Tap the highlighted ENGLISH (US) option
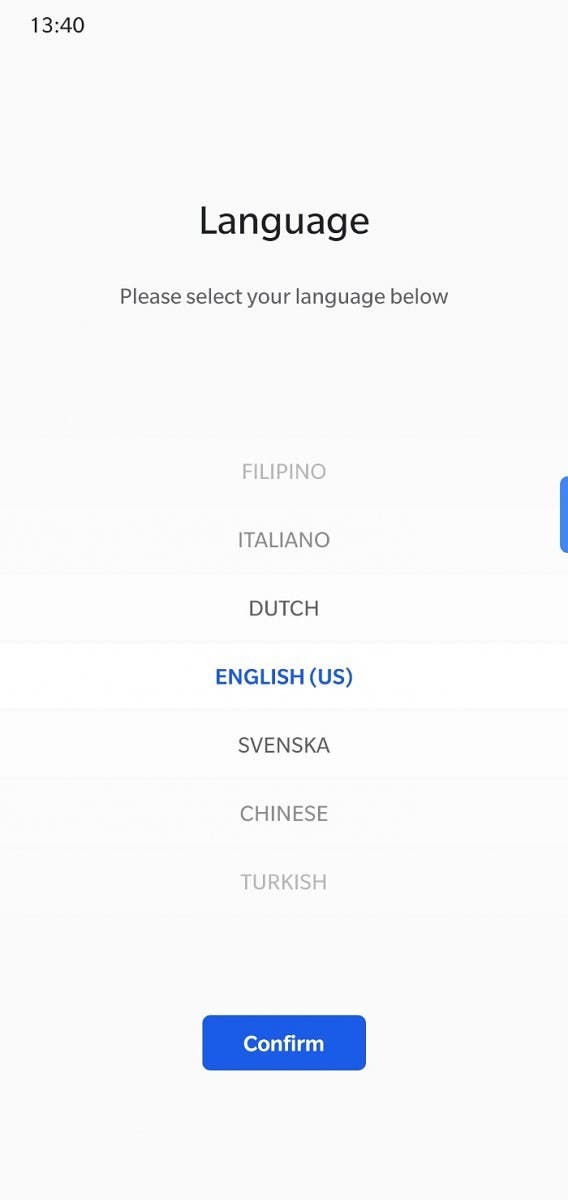568x1200 pixels. pyautogui.click(x=284, y=676)
